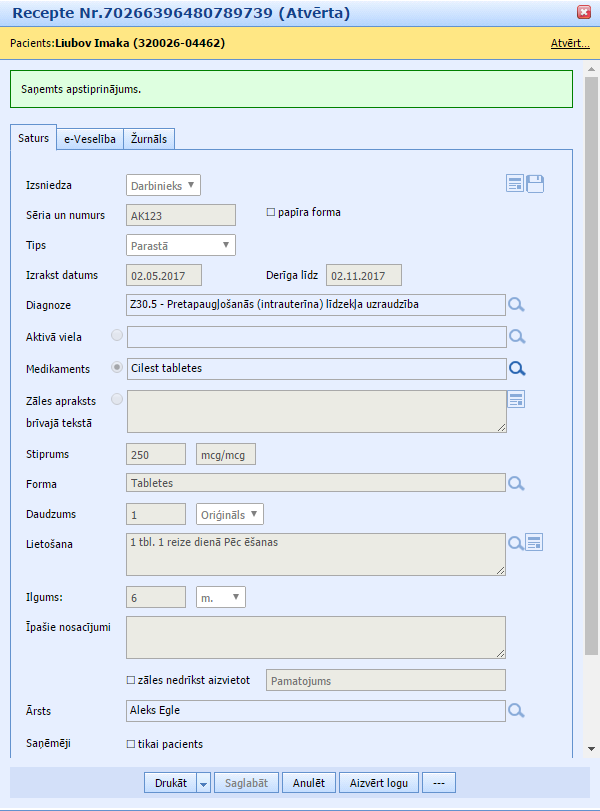Open the Žurnāls tab

(x=151, y=139)
